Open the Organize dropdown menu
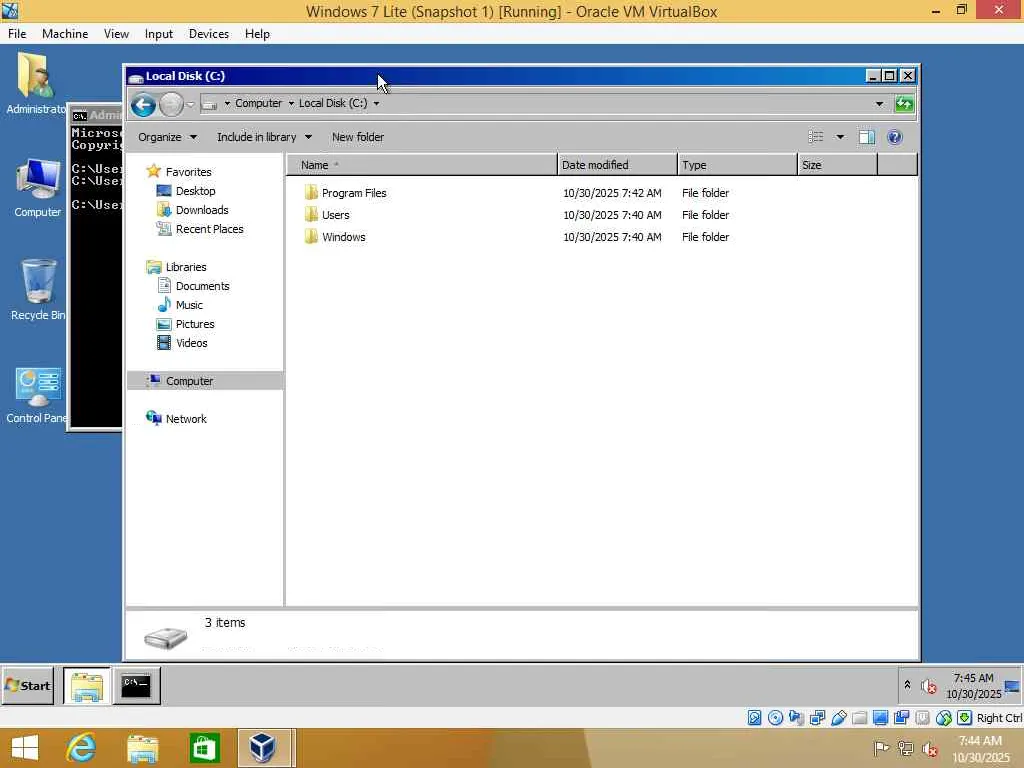 click(x=167, y=137)
